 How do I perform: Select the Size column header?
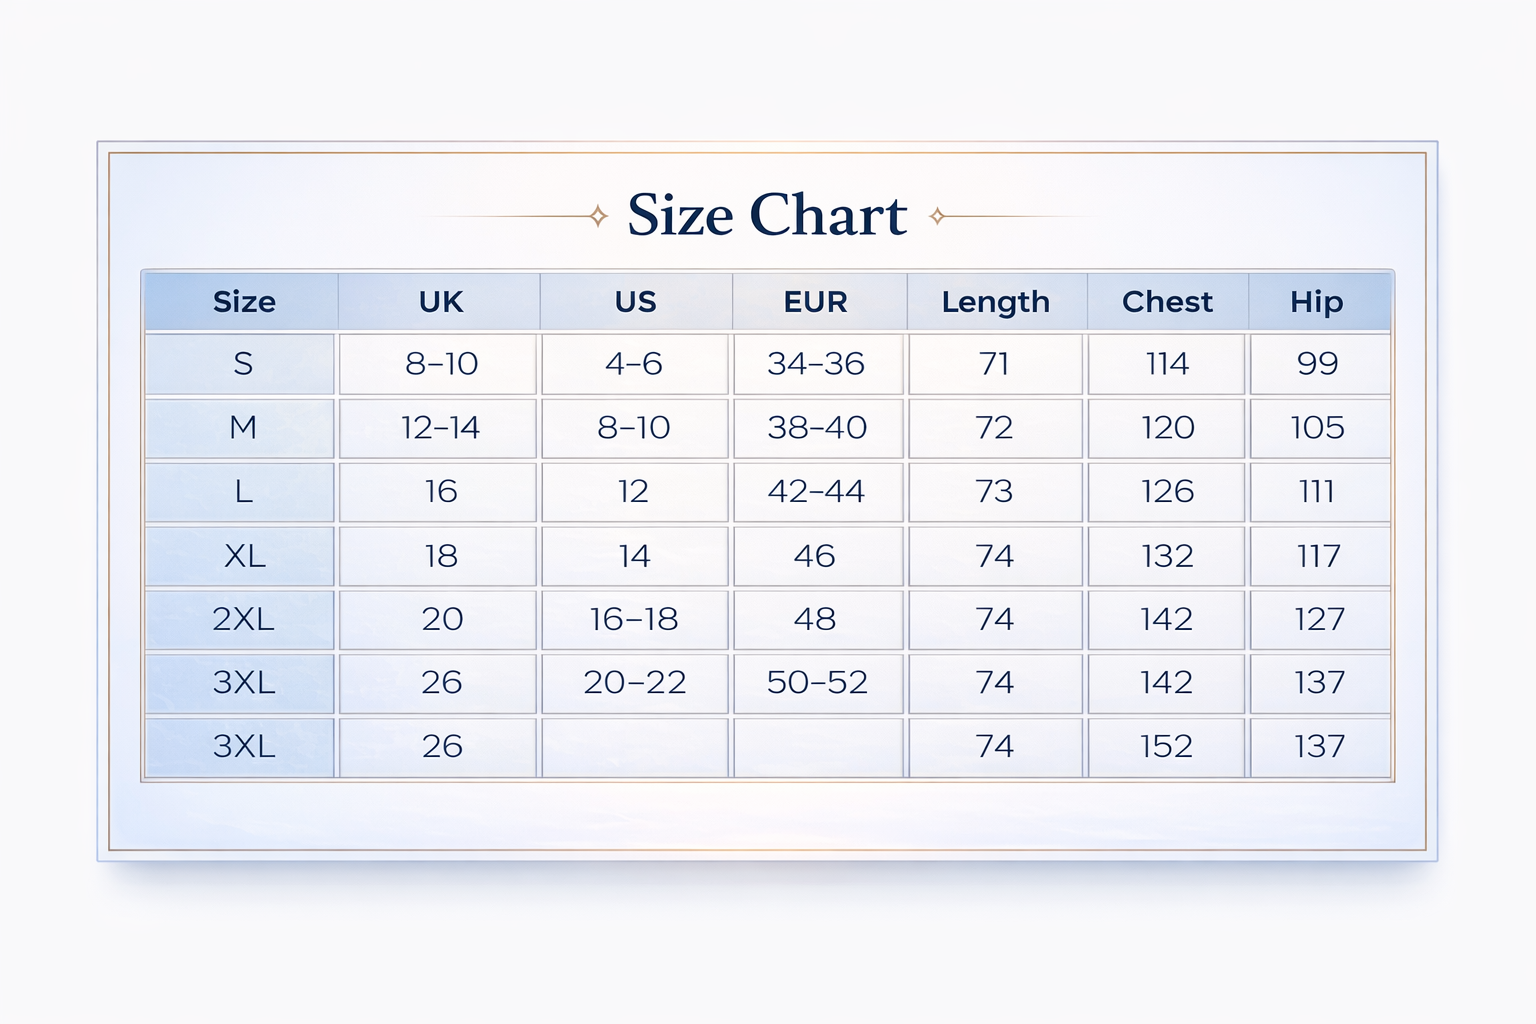[x=244, y=302]
